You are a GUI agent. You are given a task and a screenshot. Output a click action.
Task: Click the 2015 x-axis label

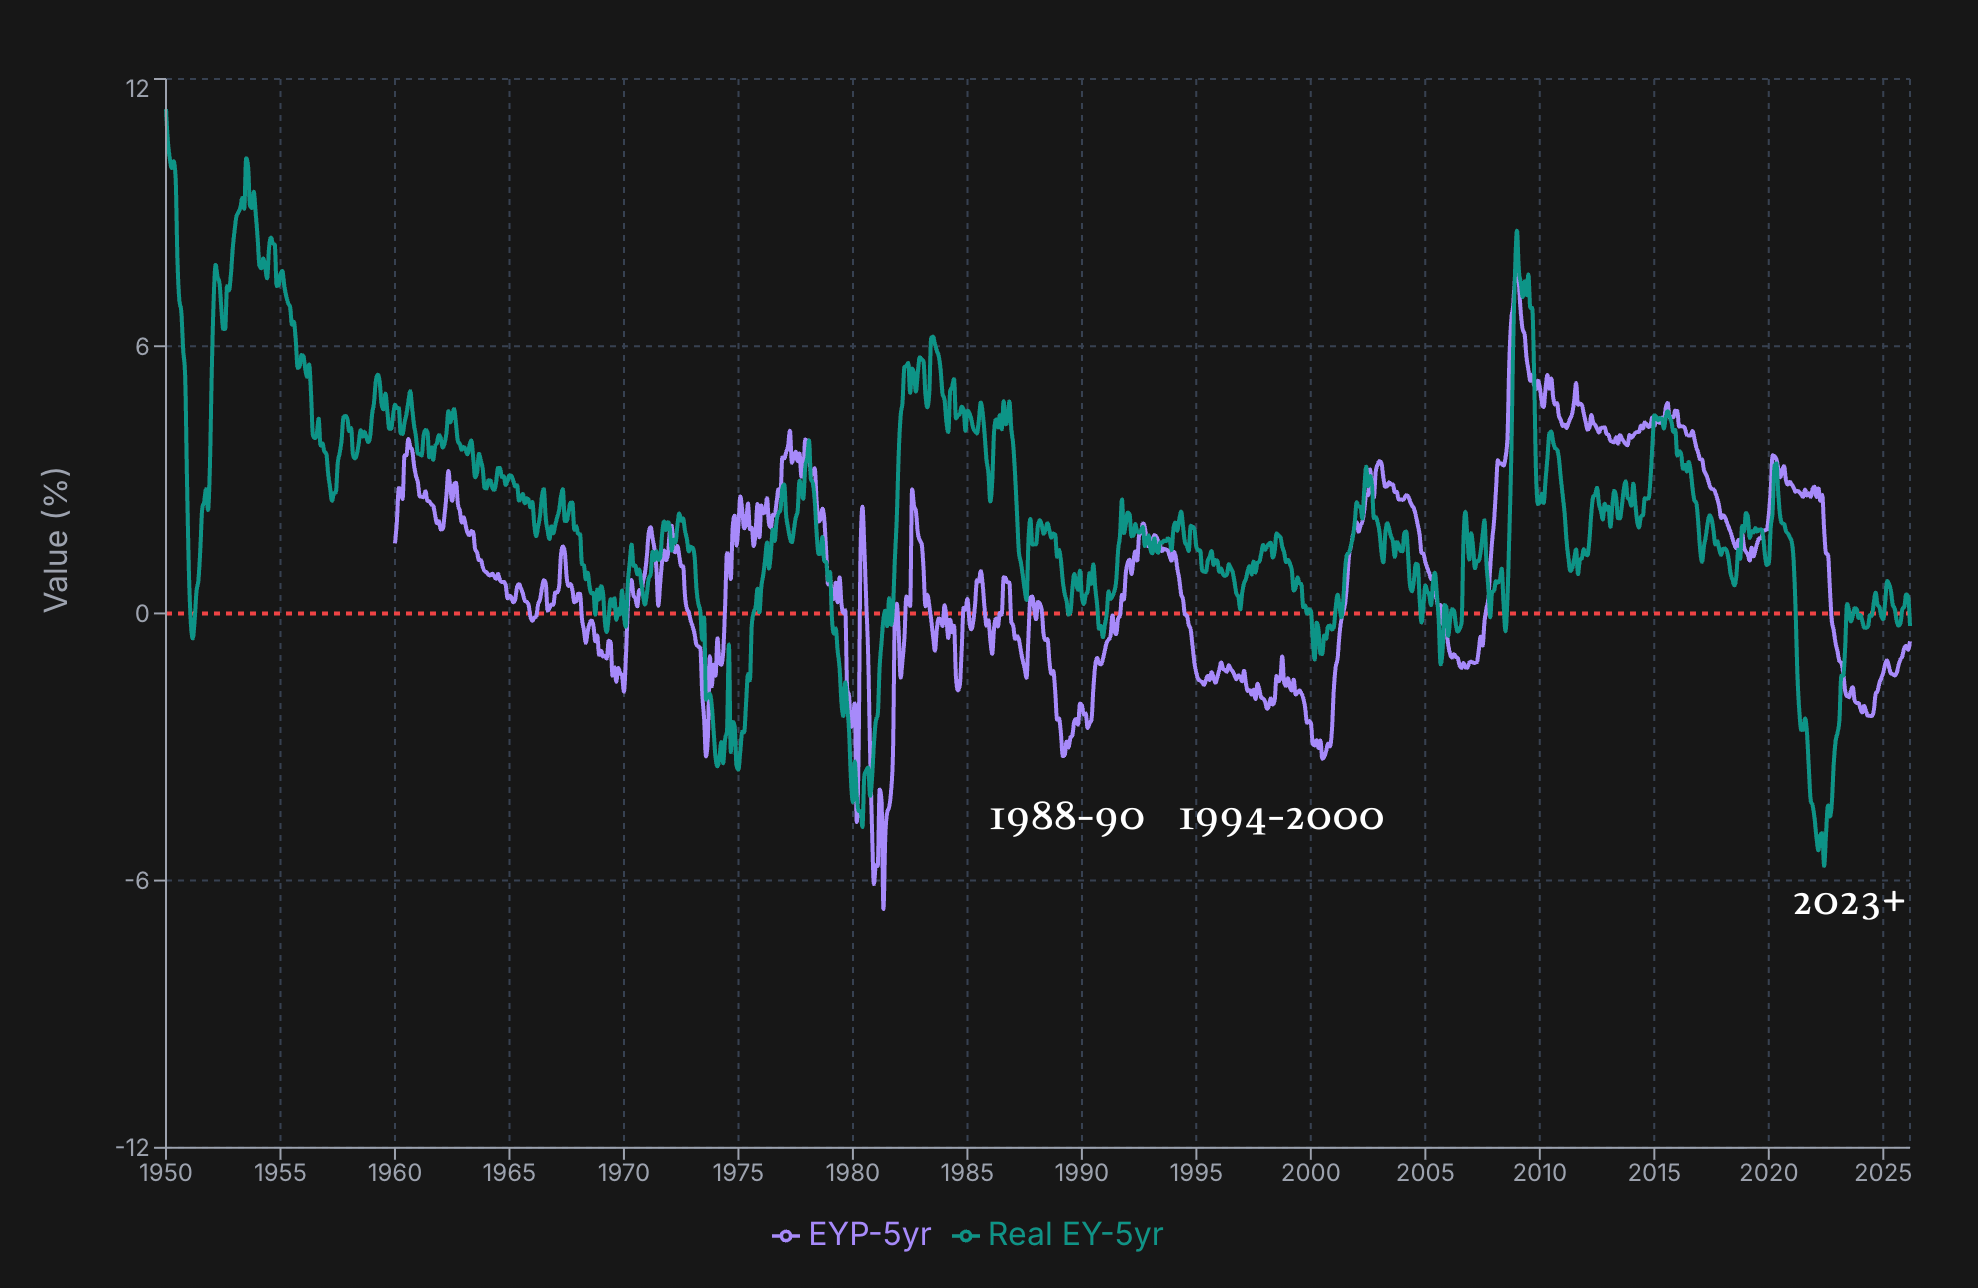pos(1654,1173)
